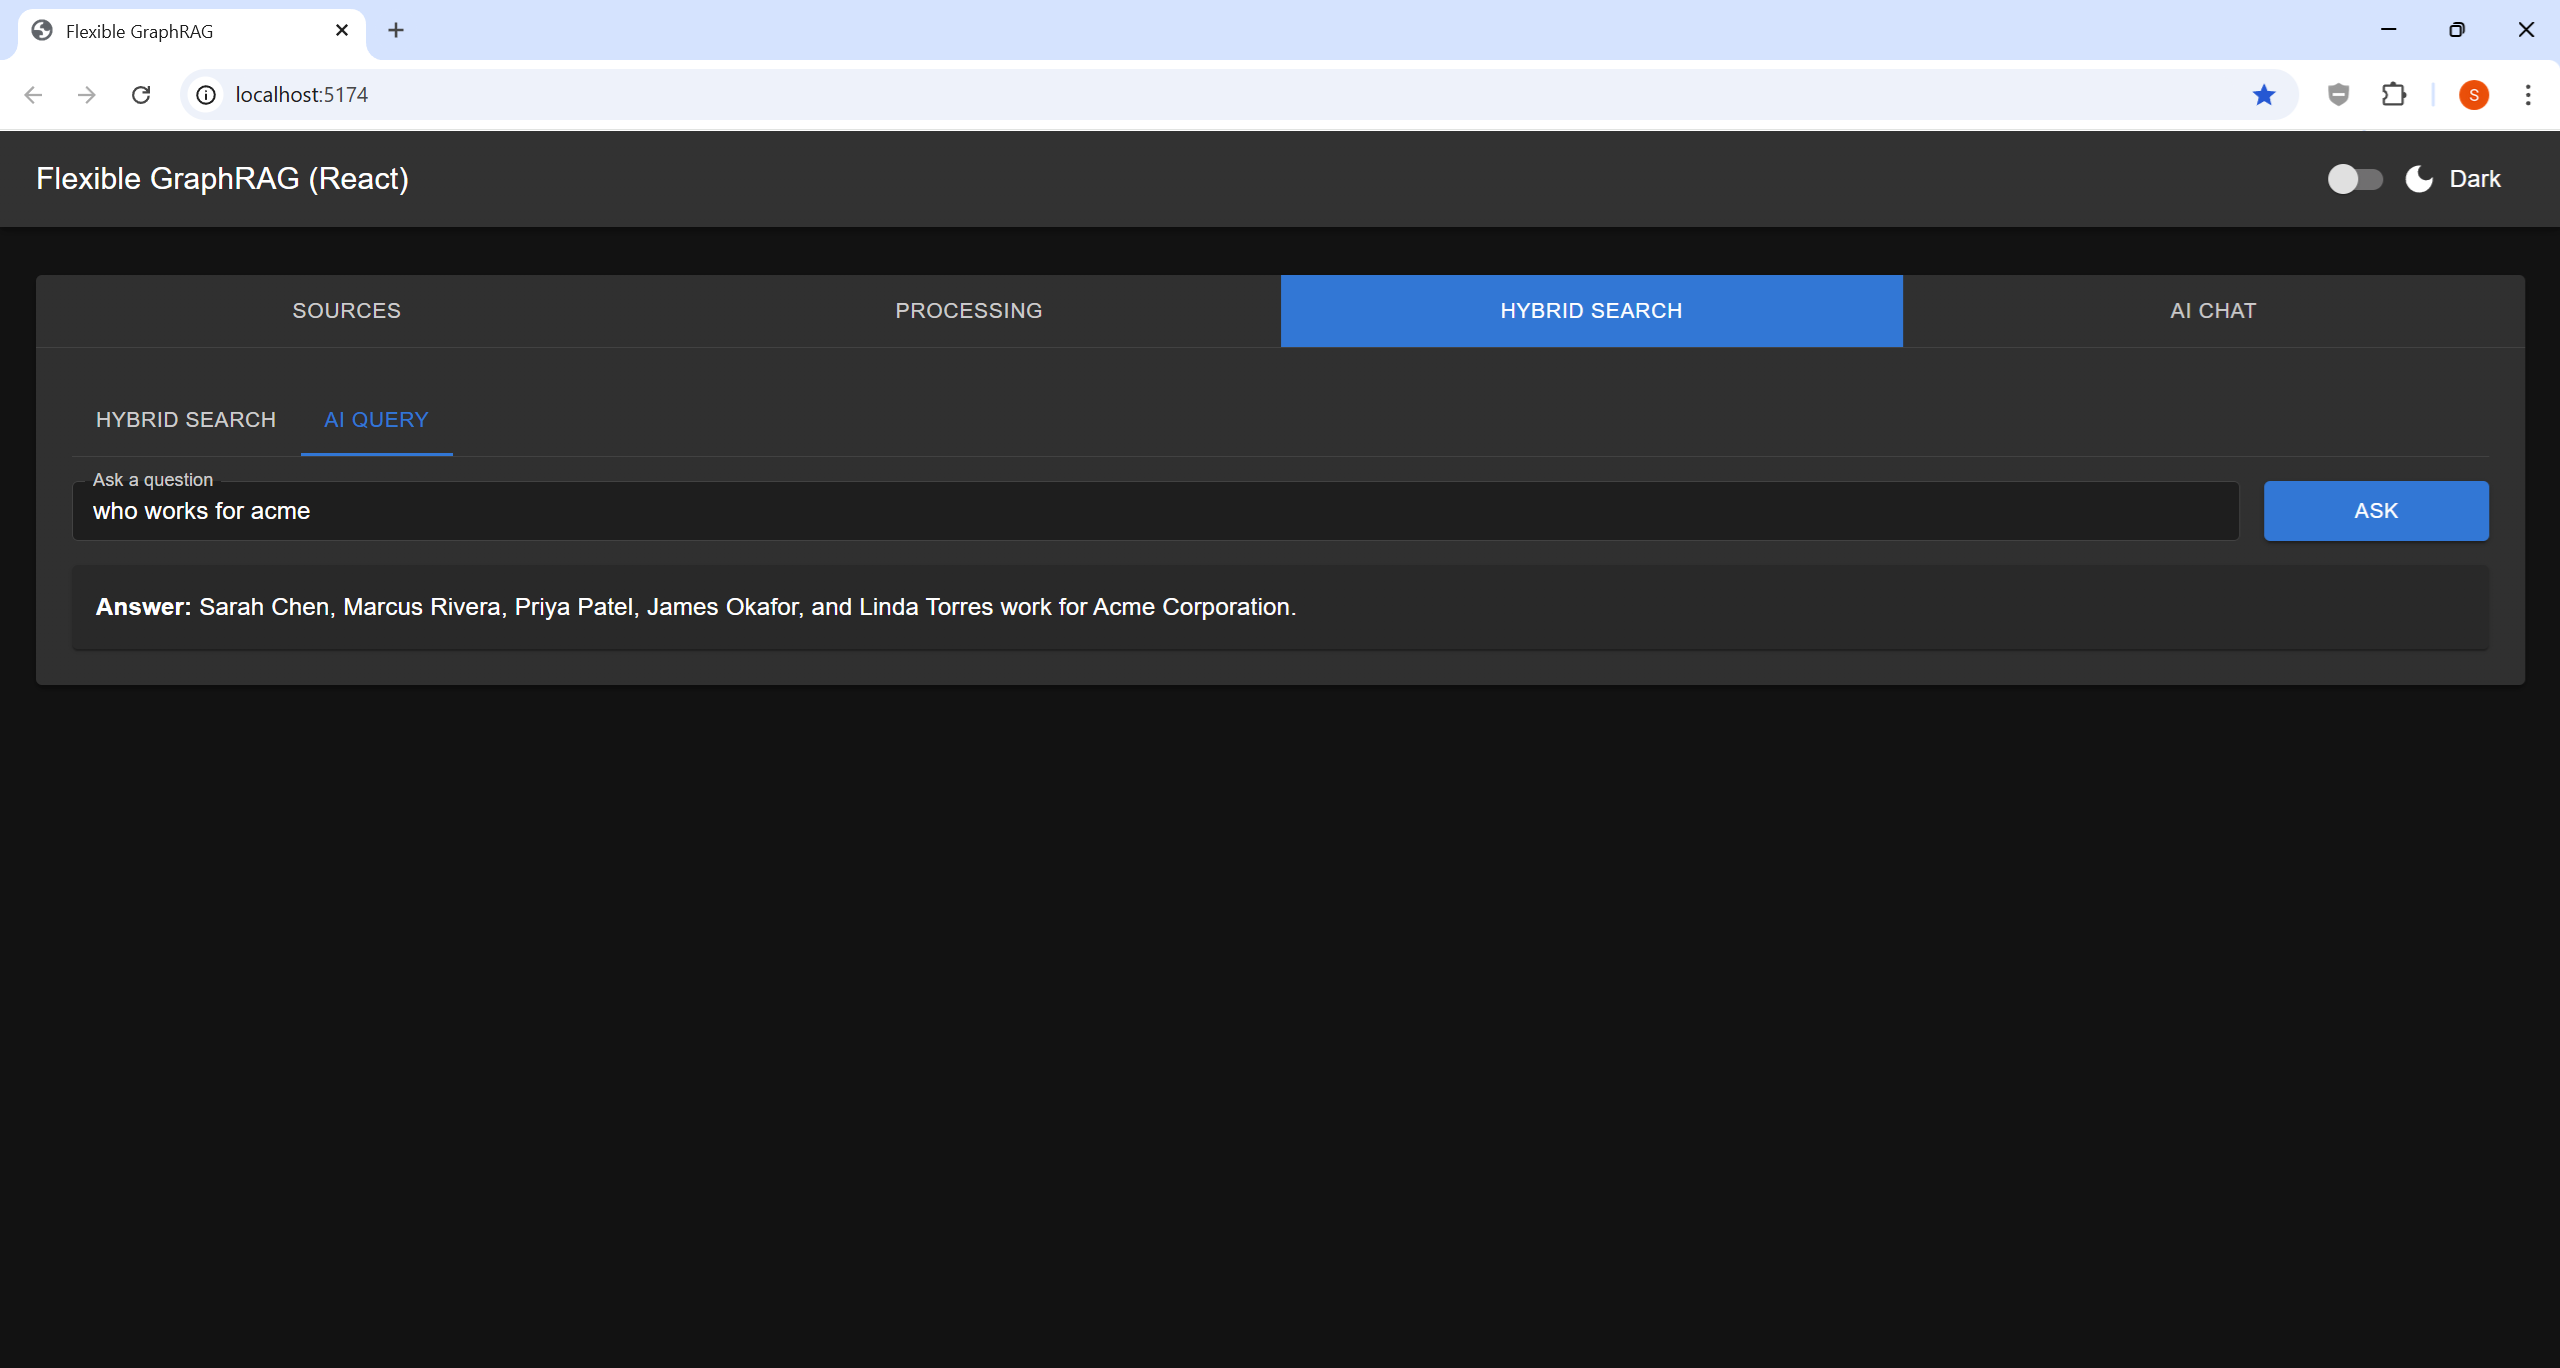Screen dimensions: 2560x1368
Task: Click into the Ask a question field
Action: [x=1155, y=511]
